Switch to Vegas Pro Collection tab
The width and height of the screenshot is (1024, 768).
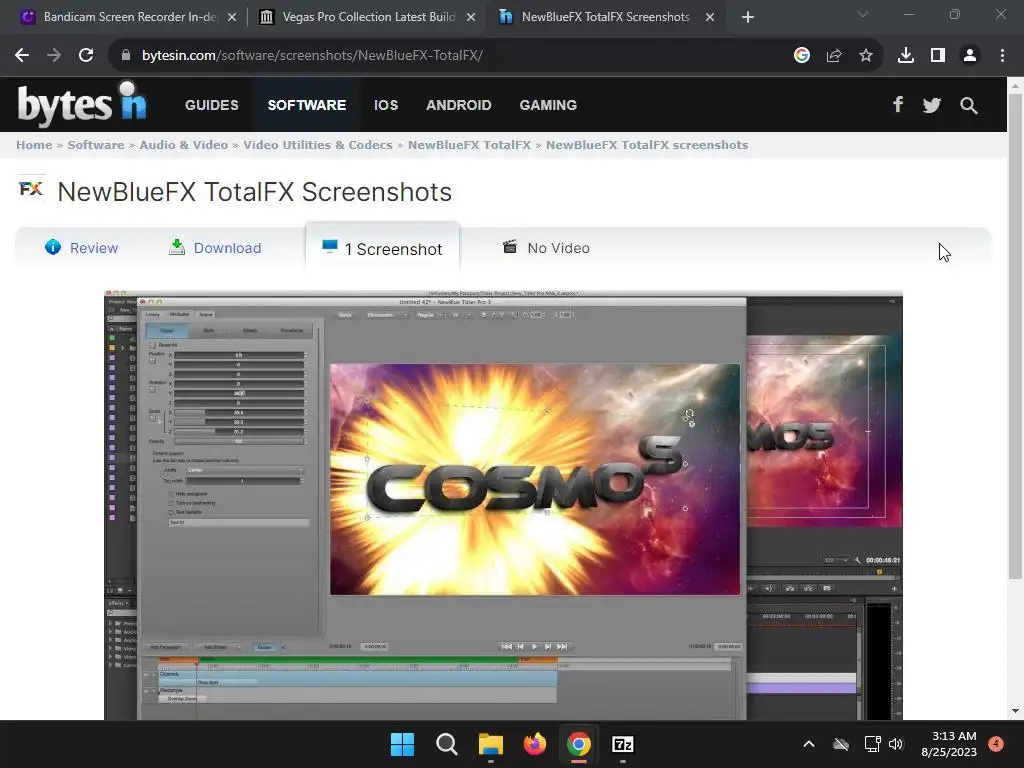[366, 17]
